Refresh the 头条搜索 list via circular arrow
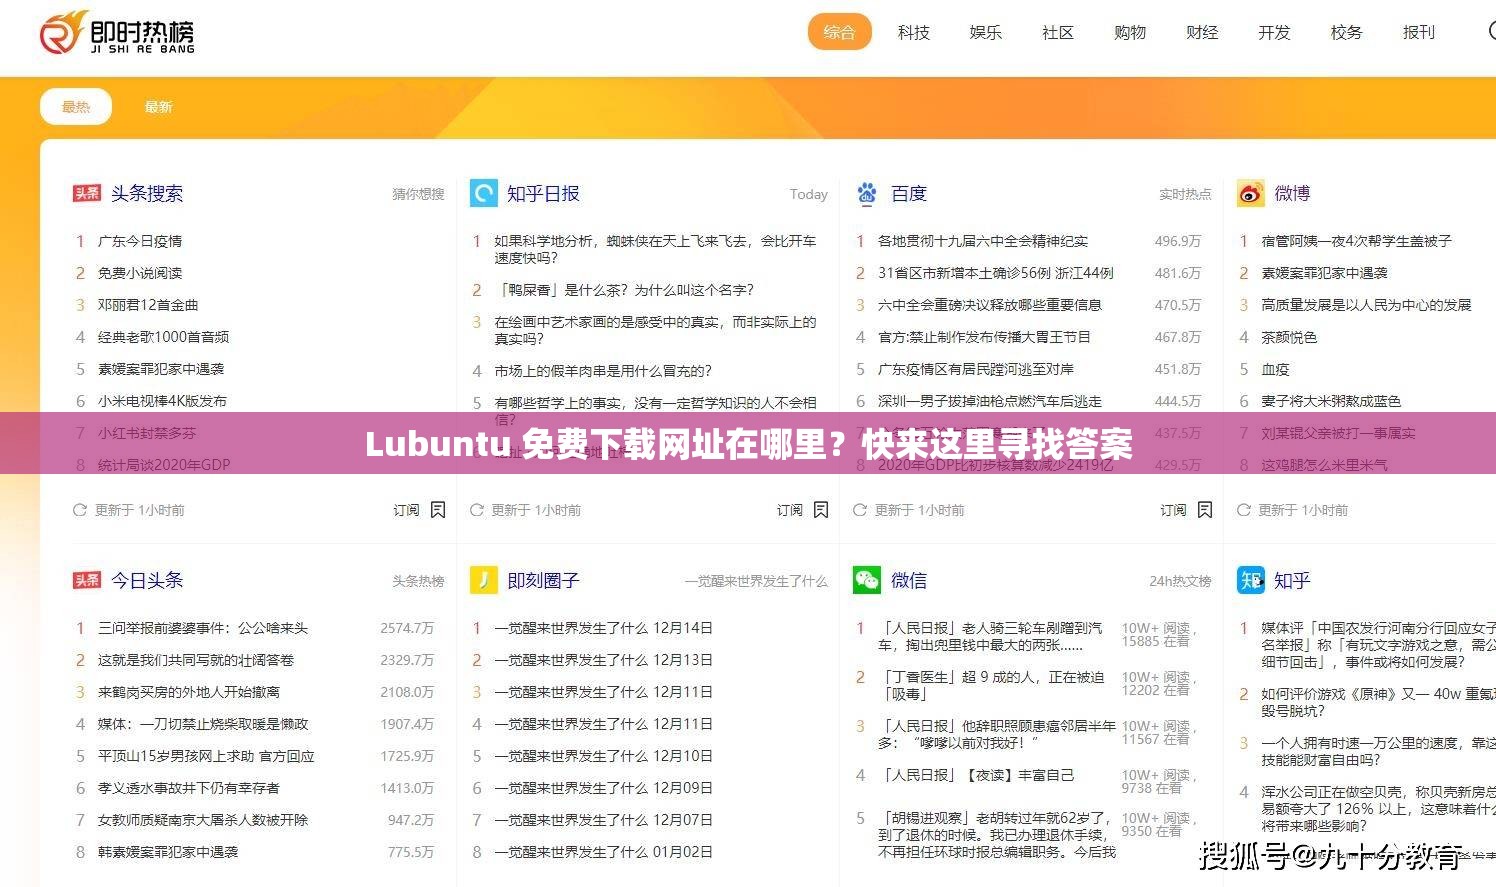 tap(78, 509)
